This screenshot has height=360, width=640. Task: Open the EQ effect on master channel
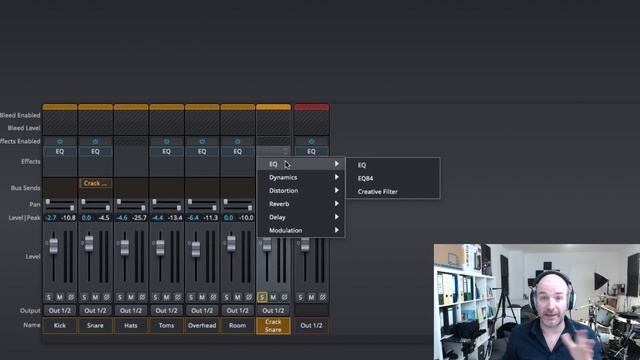coord(311,151)
